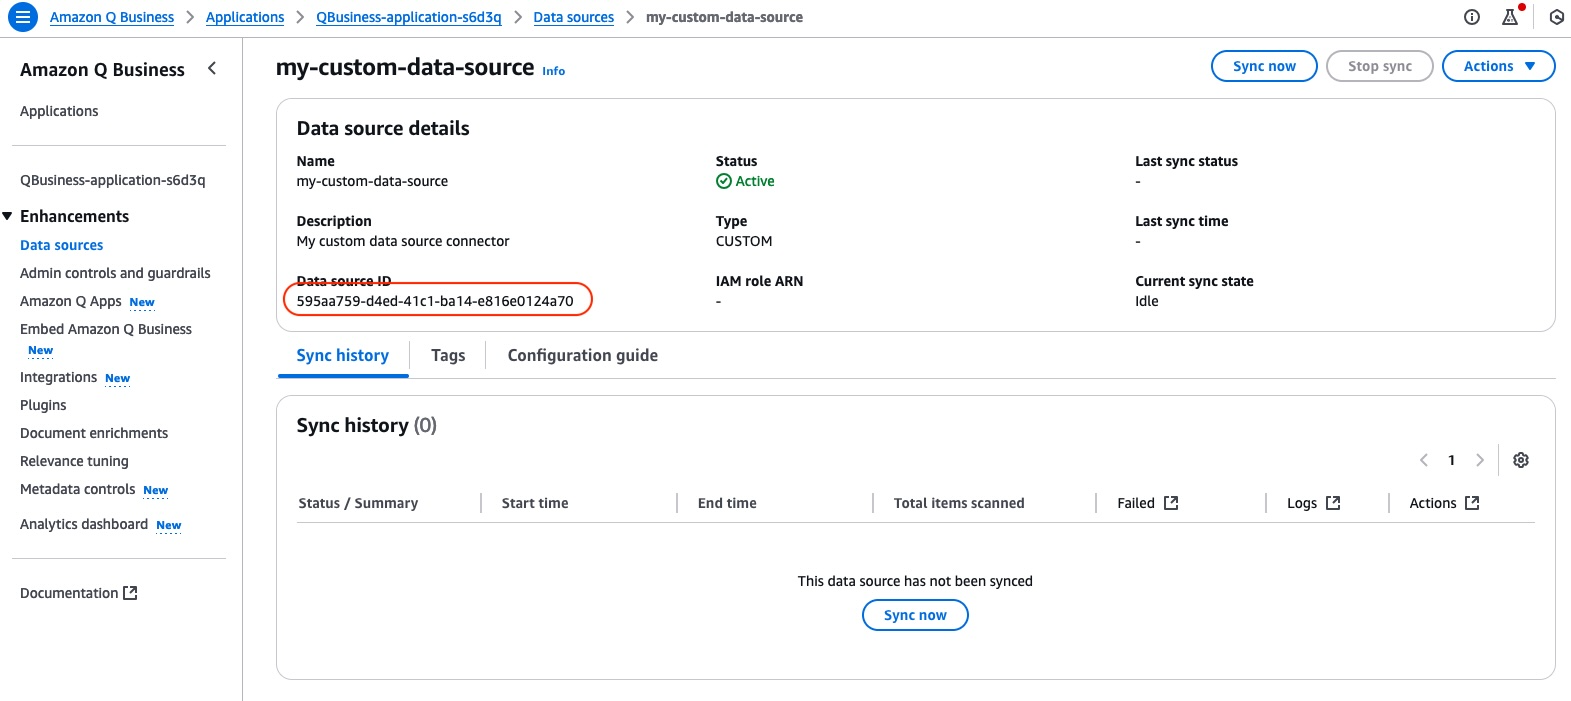Open Embed Amazon Q Business
This screenshot has height=701, width=1571.
pyautogui.click(x=106, y=329)
